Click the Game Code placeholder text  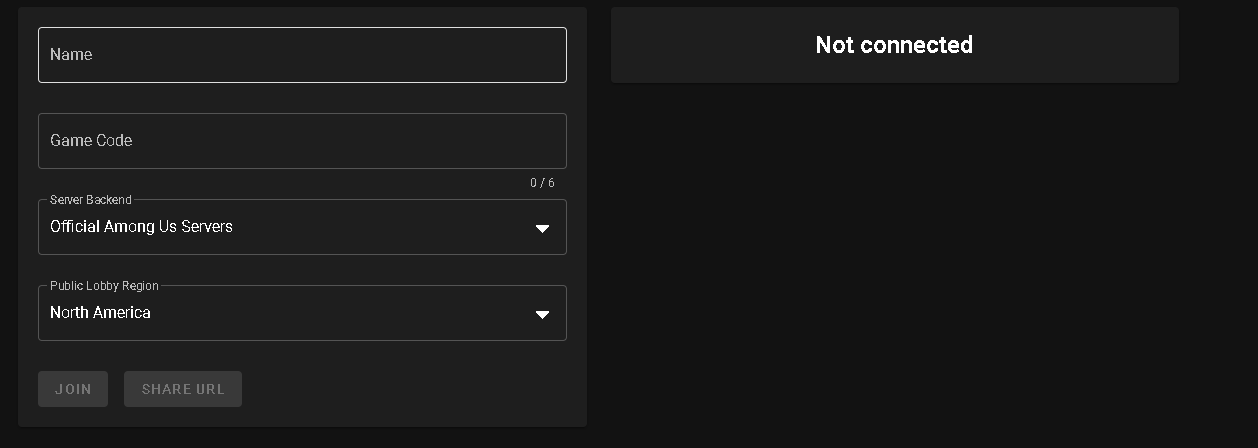tap(91, 141)
